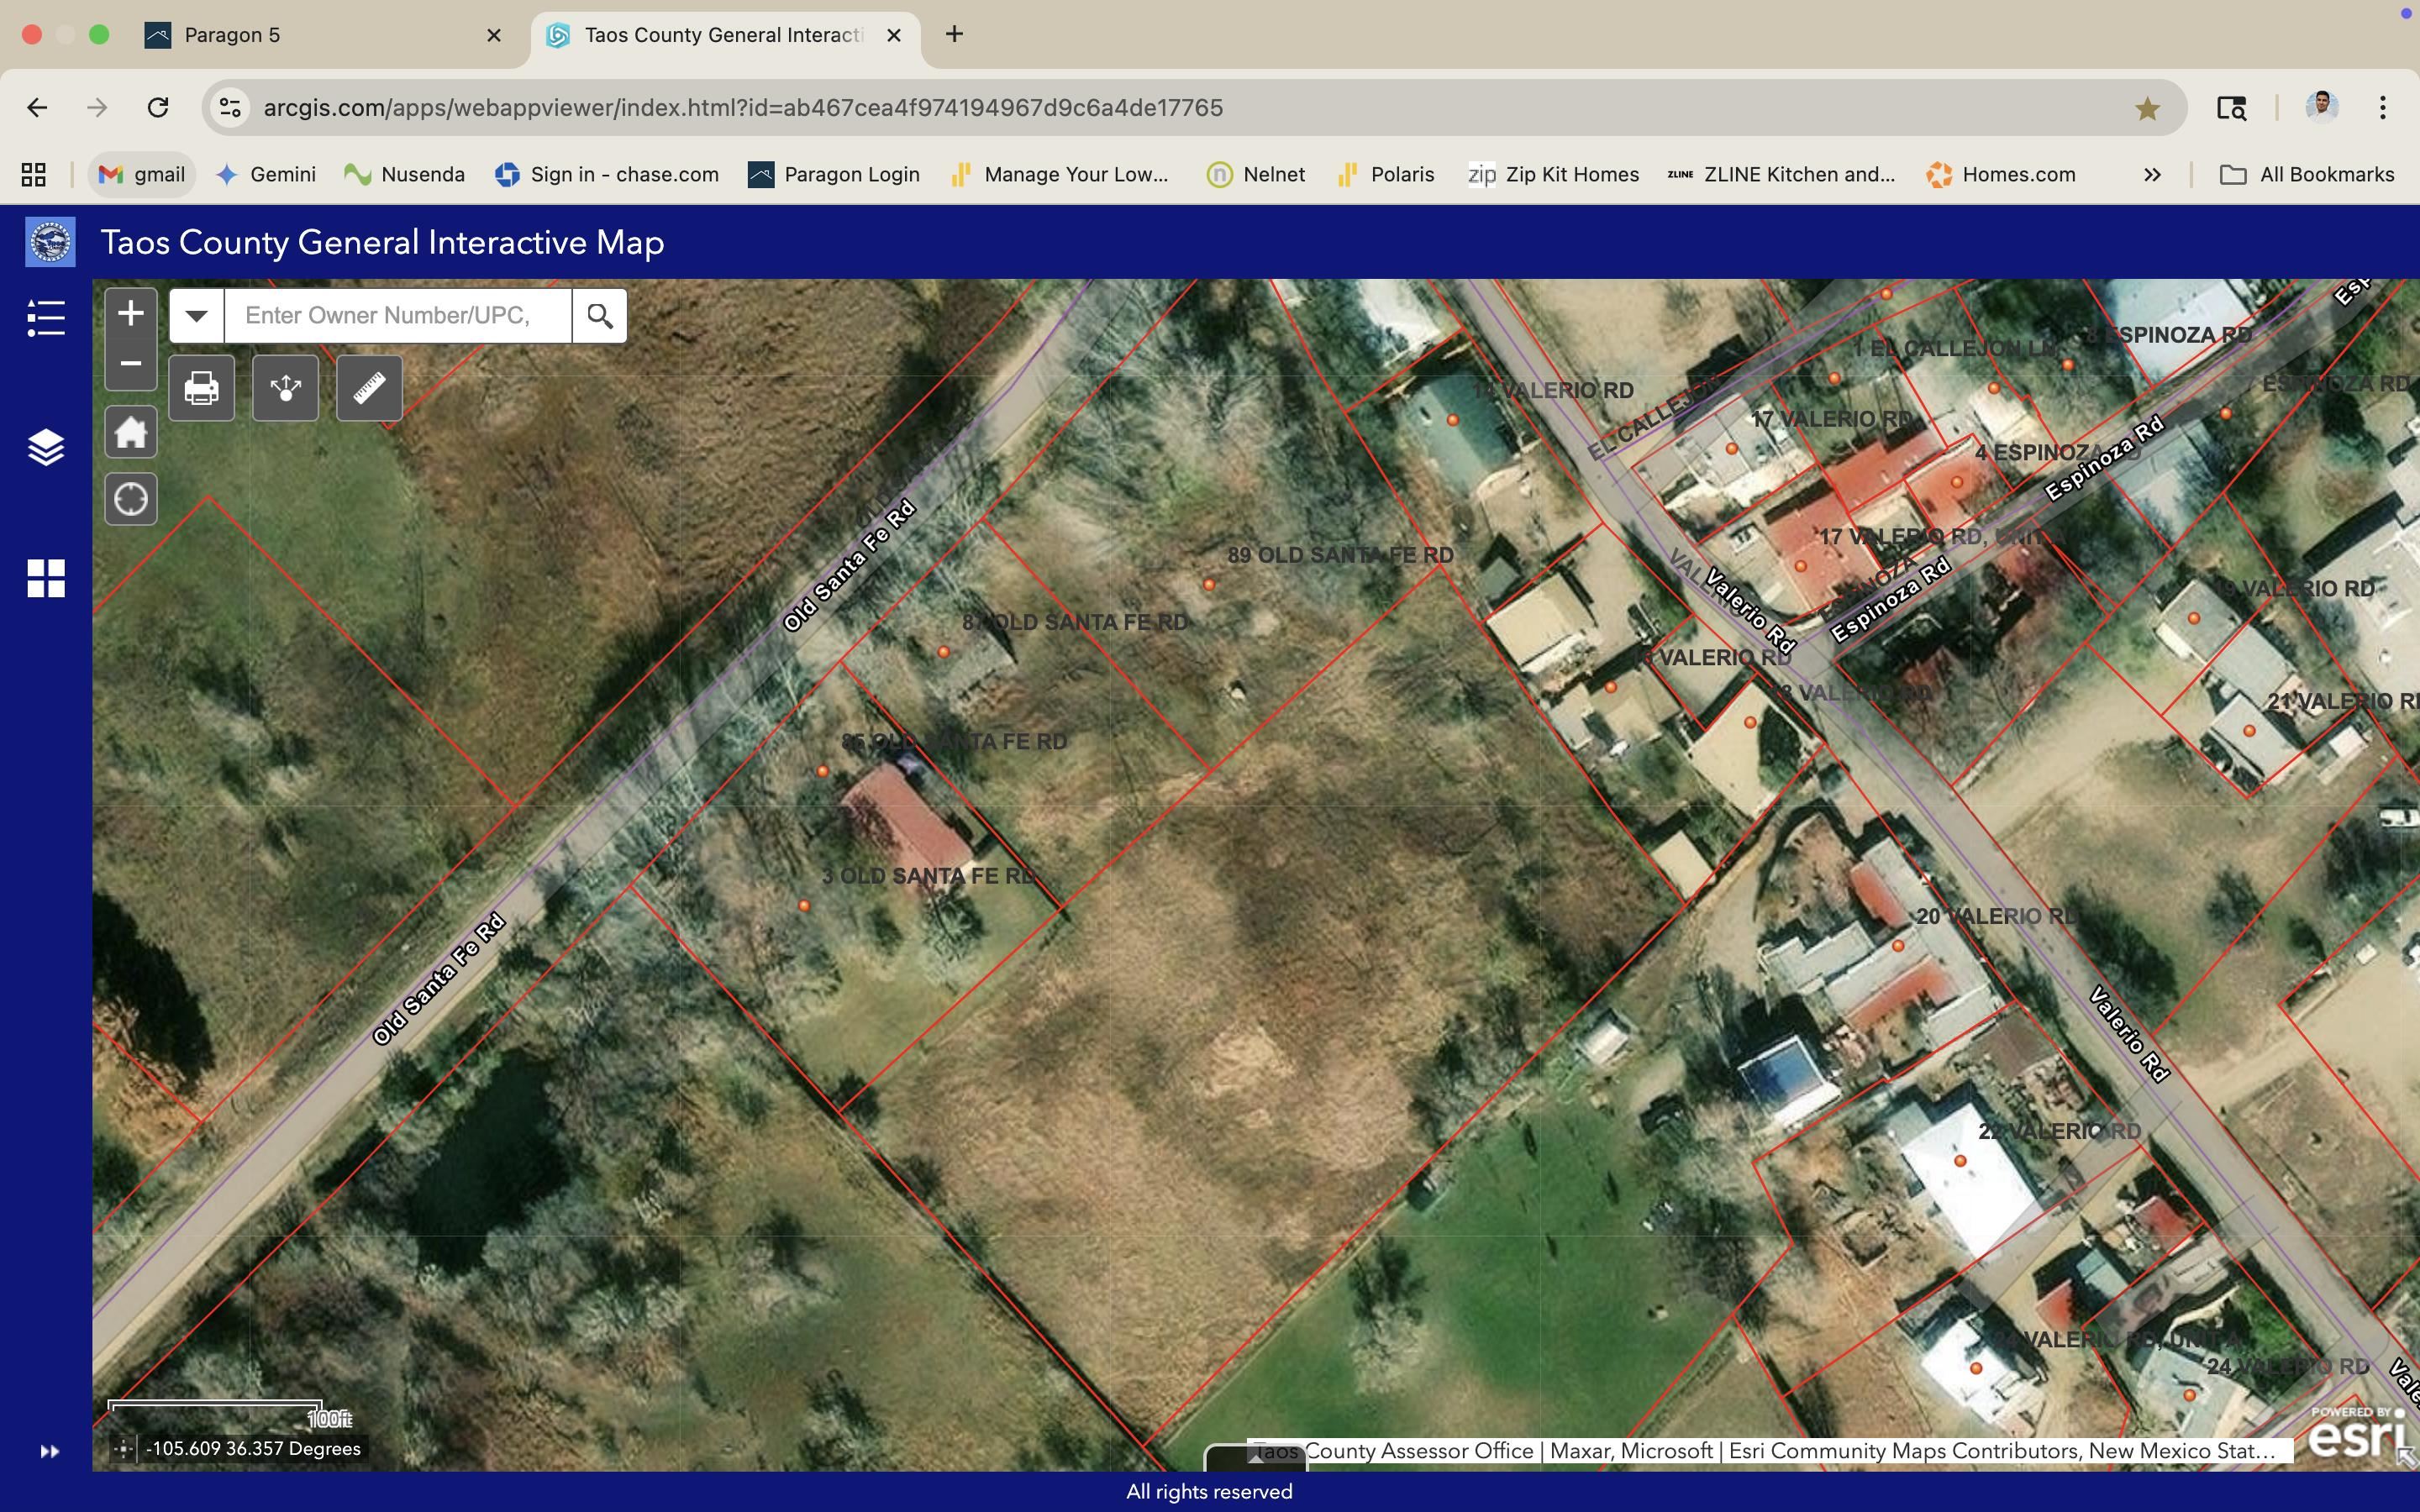Open the Layer List panel icon
The height and width of the screenshot is (1512, 2420).
(x=45, y=447)
